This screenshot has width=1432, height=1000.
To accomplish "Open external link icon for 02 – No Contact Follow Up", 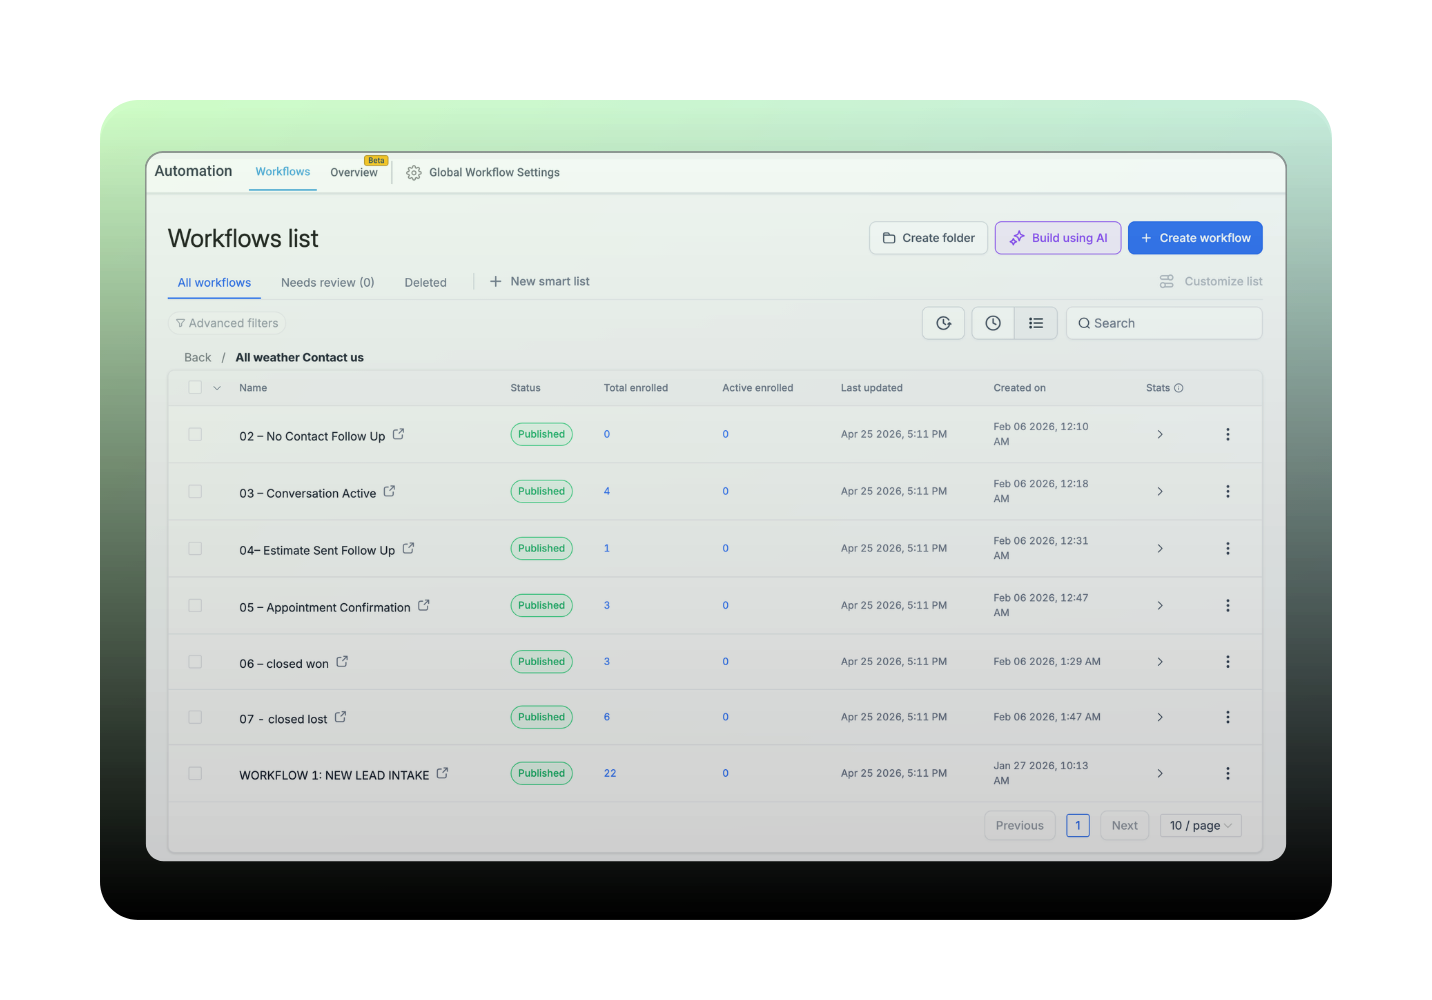I will point(398,434).
